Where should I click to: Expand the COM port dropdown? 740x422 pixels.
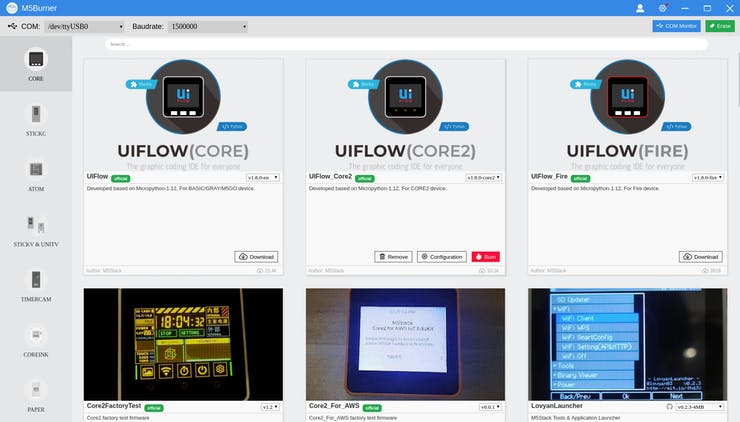point(85,26)
